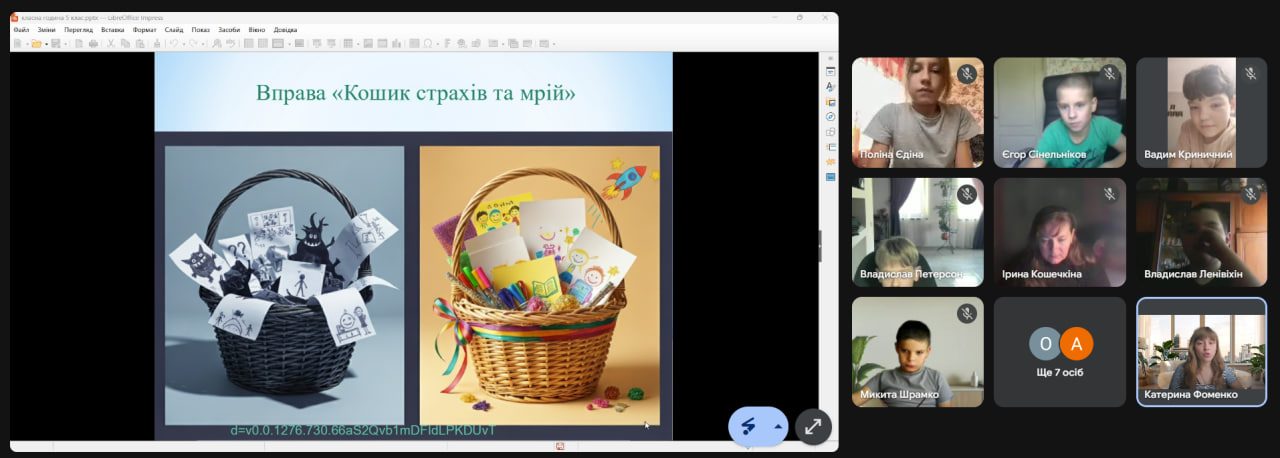Select Поліна Єдіна video tile
The image size is (1280, 458).
coord(918,112)
